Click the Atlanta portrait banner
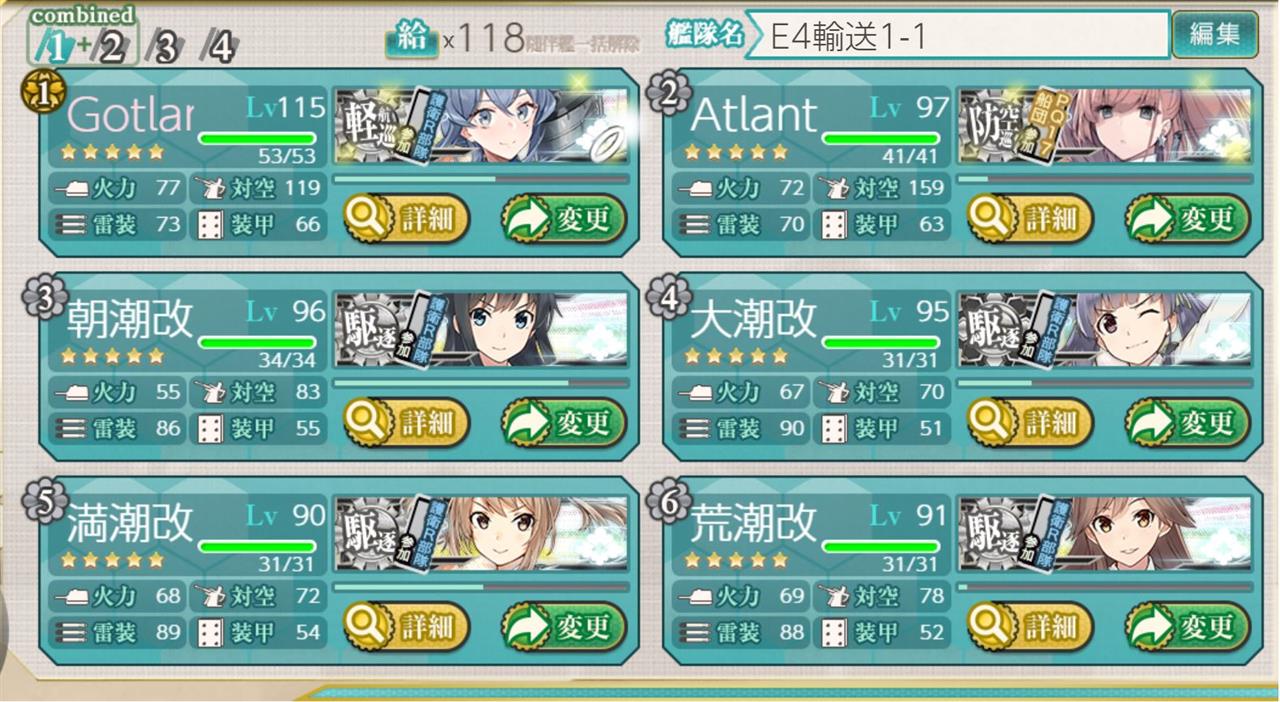 (1106, 126)
